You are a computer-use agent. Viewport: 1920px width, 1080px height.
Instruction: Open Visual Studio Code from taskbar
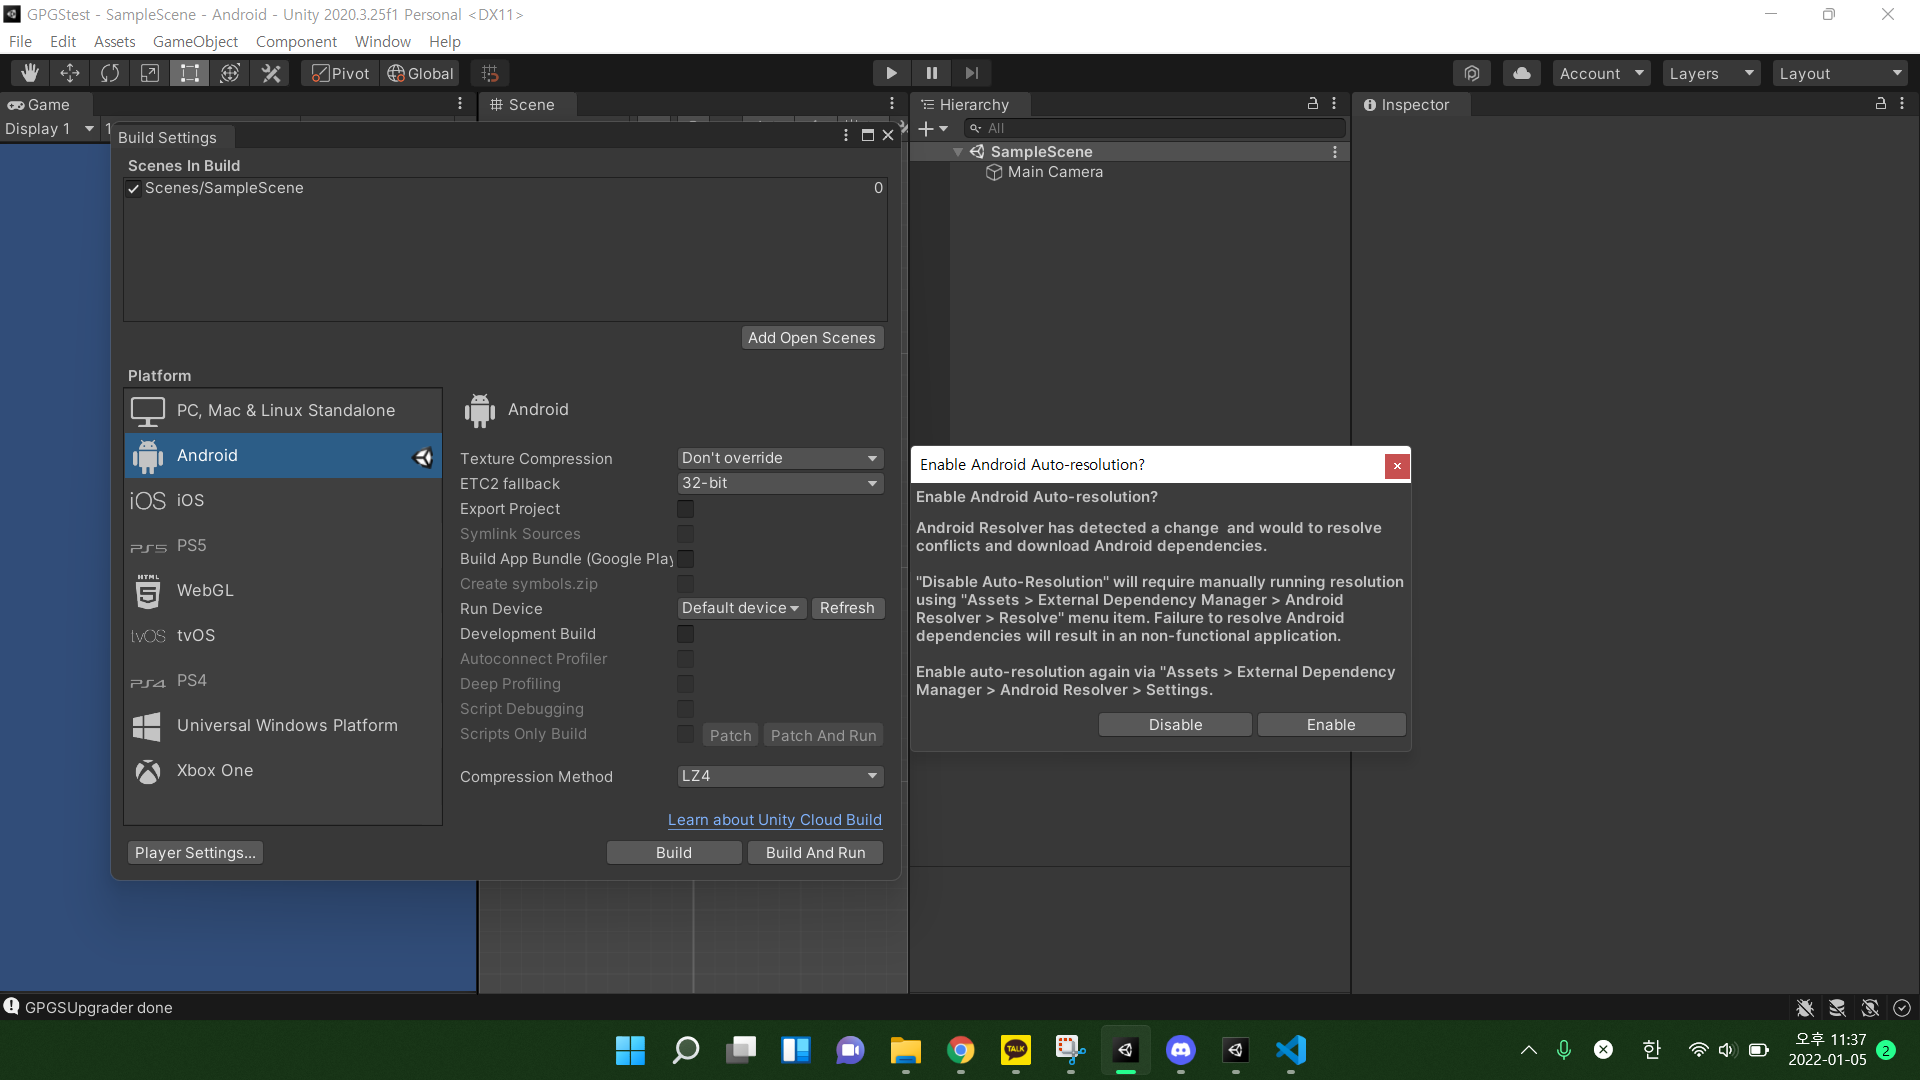1291,1050
